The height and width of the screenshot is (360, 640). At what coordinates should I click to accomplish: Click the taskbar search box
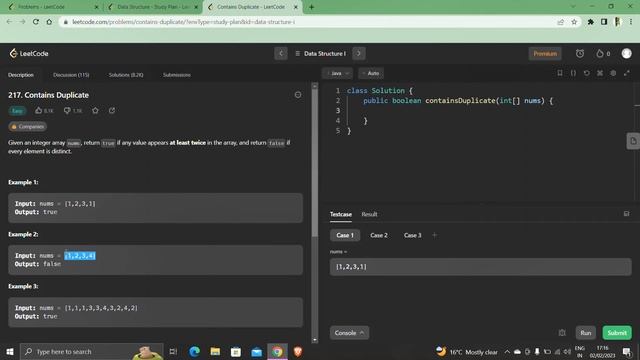(92, 351)
